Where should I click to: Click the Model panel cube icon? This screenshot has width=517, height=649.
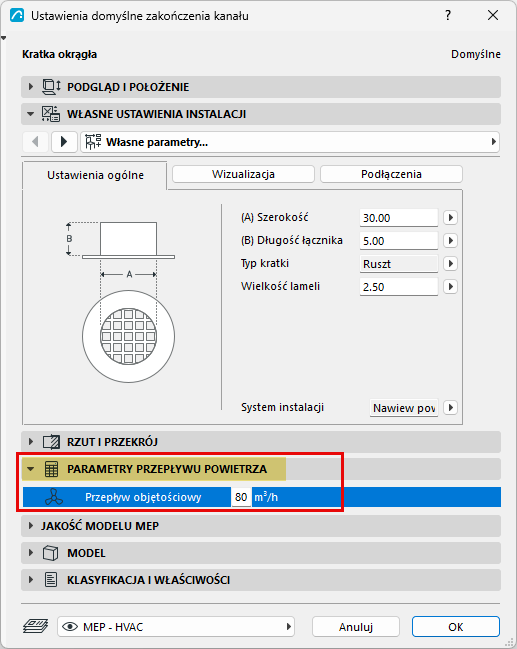(51, 553)
